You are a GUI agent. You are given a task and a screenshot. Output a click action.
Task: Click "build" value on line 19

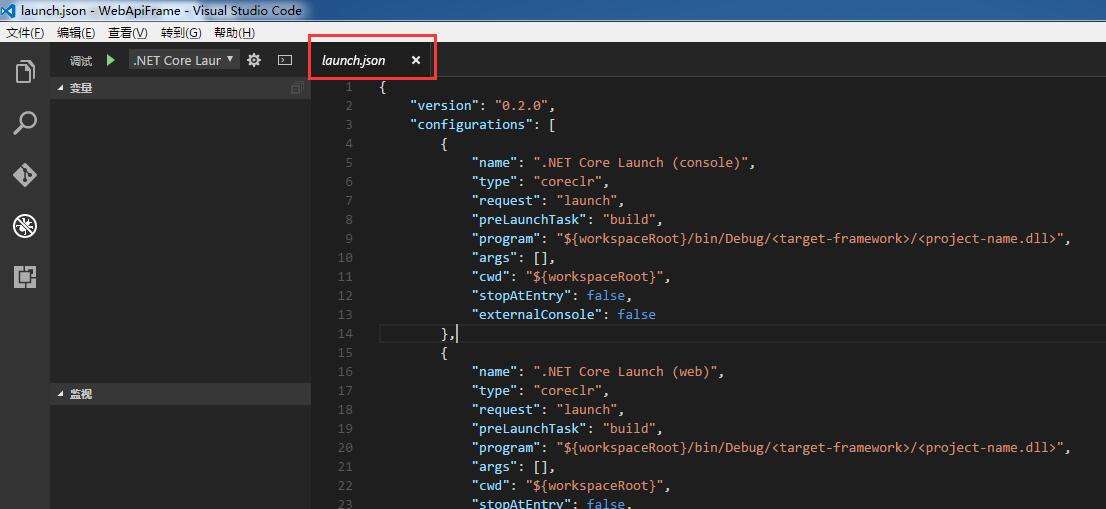coord(628,429)
